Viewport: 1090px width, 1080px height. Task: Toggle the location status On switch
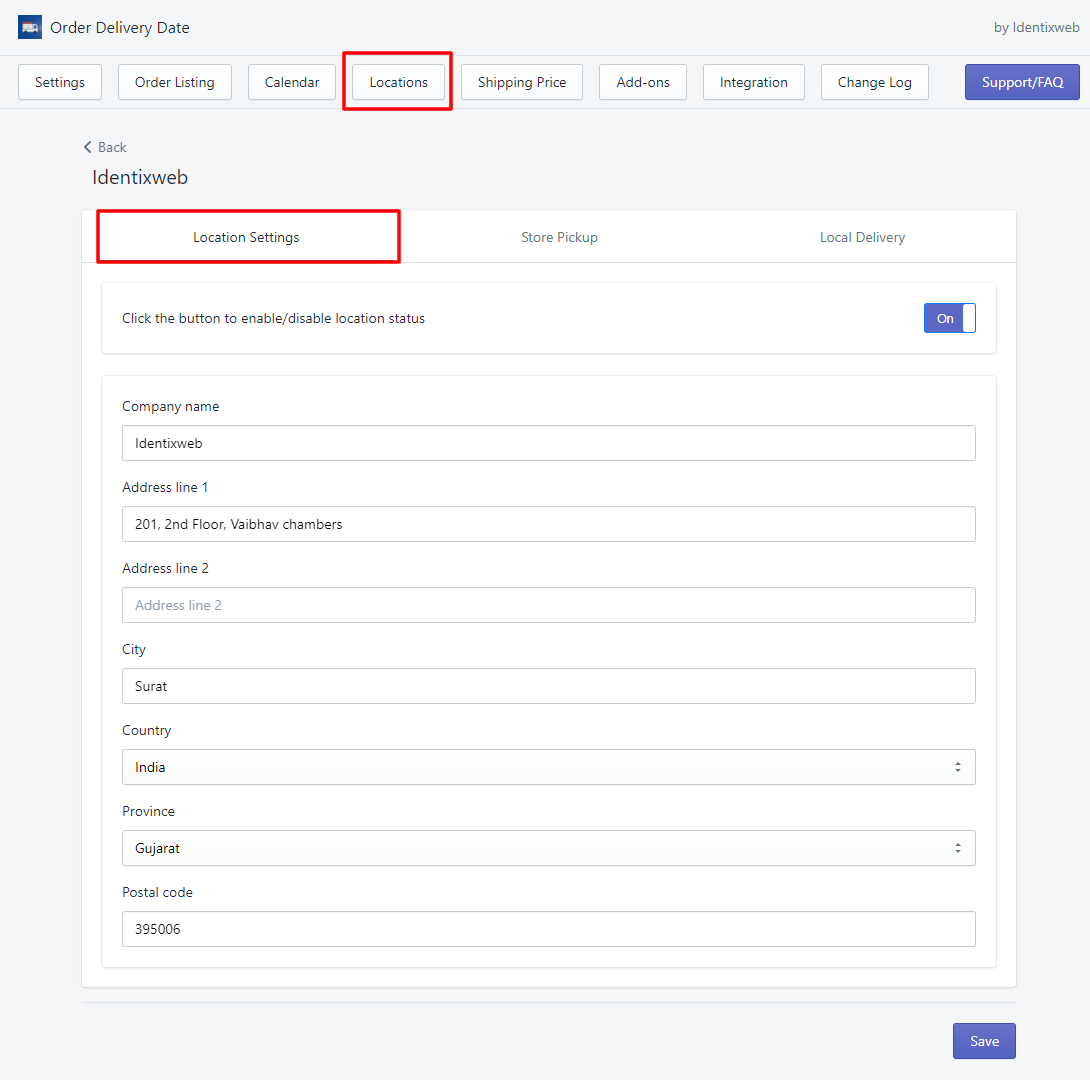(x=950, y=318)
